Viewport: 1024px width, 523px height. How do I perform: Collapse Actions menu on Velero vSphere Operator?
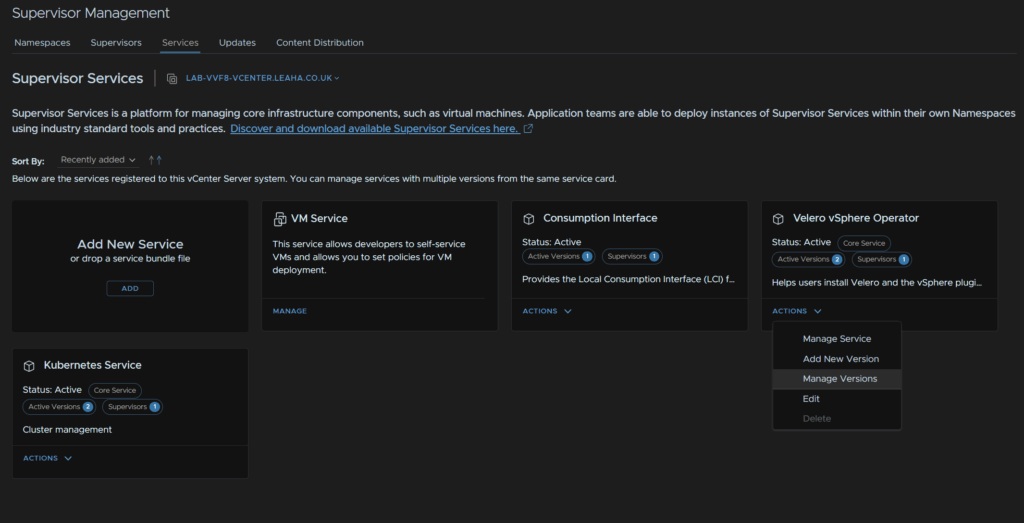[796, 311]
